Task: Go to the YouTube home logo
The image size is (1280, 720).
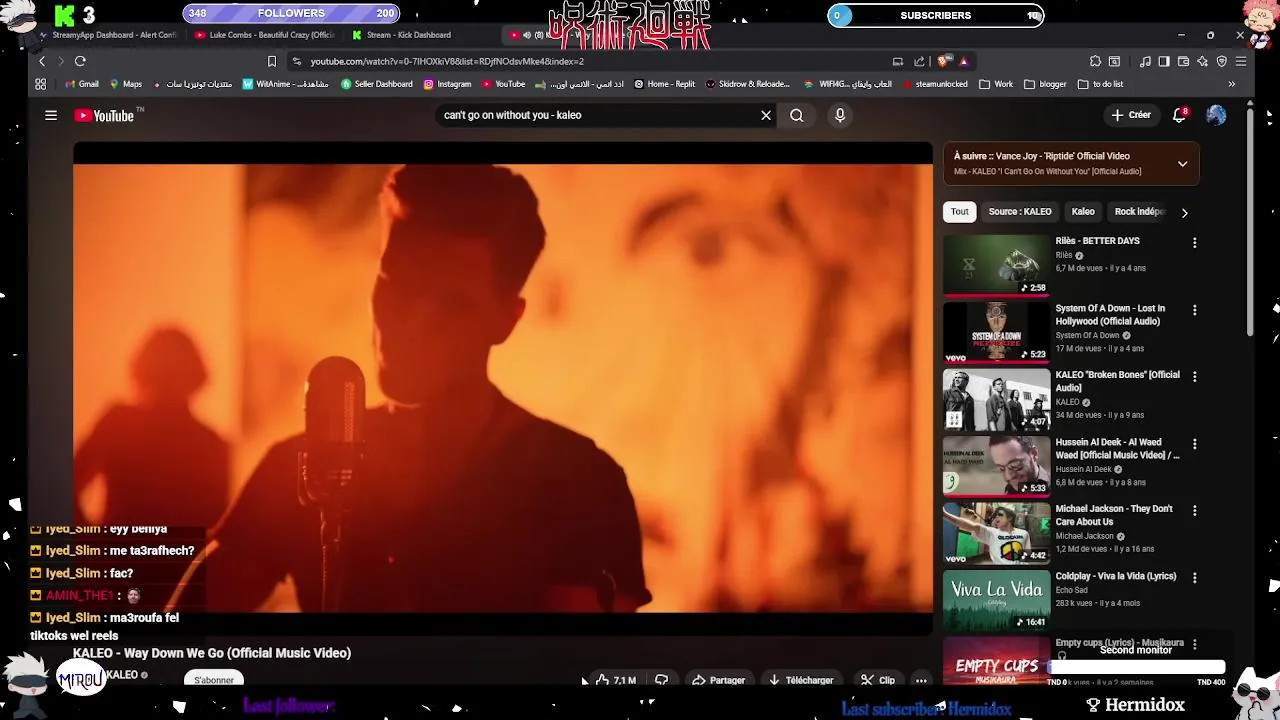Action: click(104, 116)
